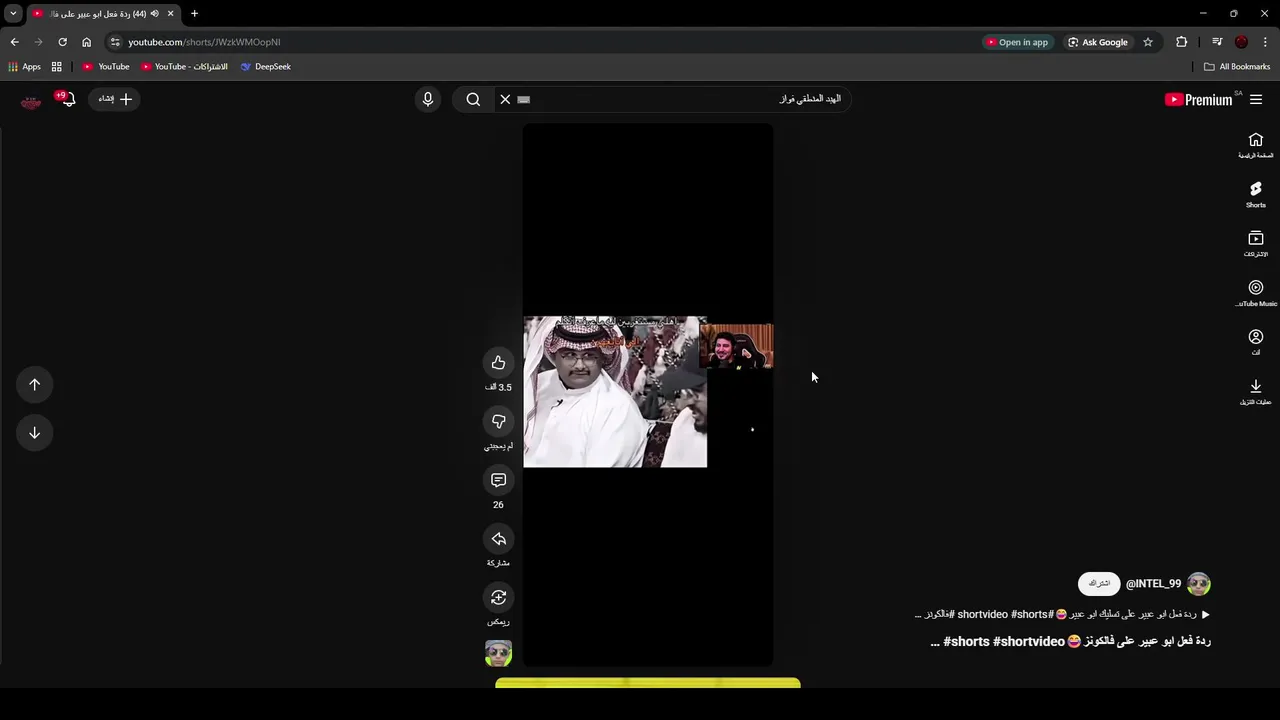Click the search magnifier button
The width and height of the screenshot is (1280, 720).
click(x=473, y=99)
